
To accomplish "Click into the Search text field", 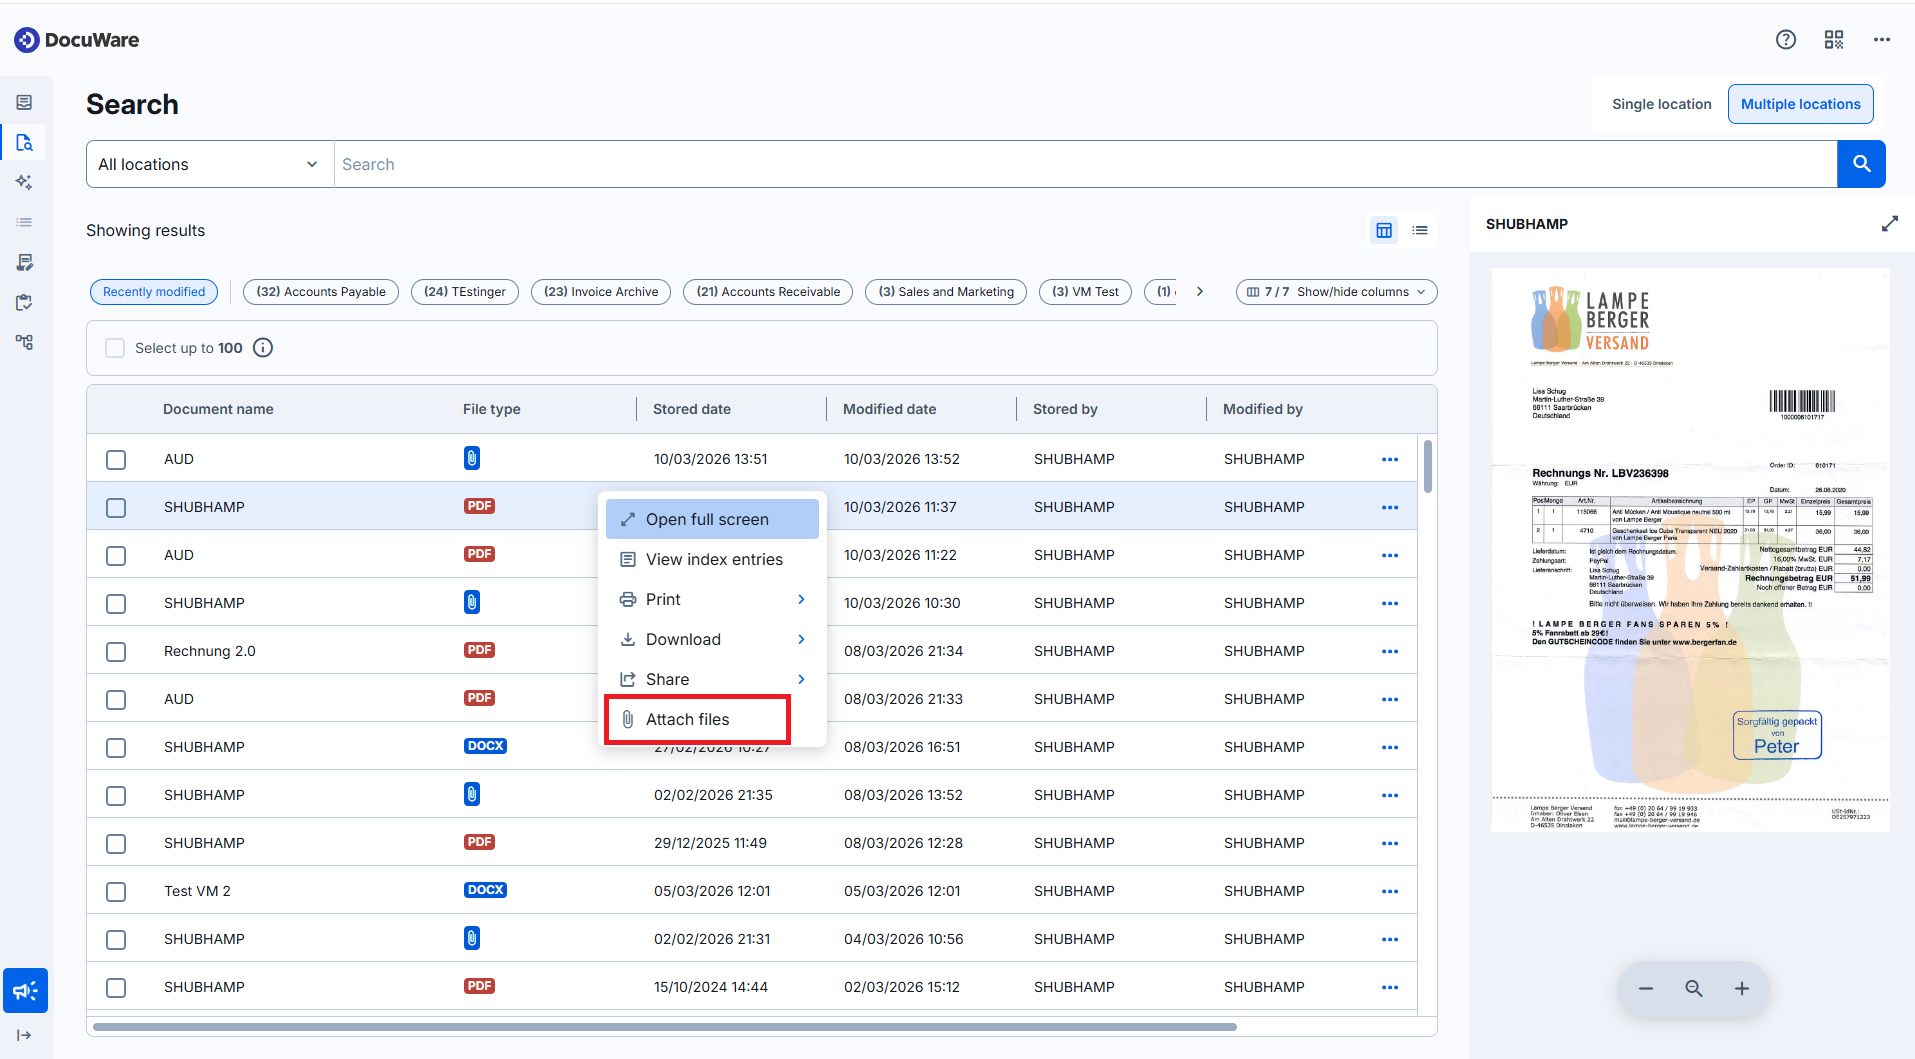I will 1085,164.
